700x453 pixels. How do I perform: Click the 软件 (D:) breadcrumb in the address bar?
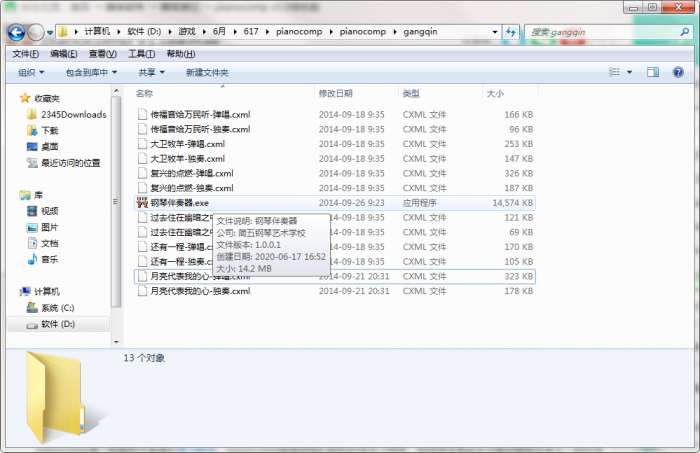click(144, 32)
